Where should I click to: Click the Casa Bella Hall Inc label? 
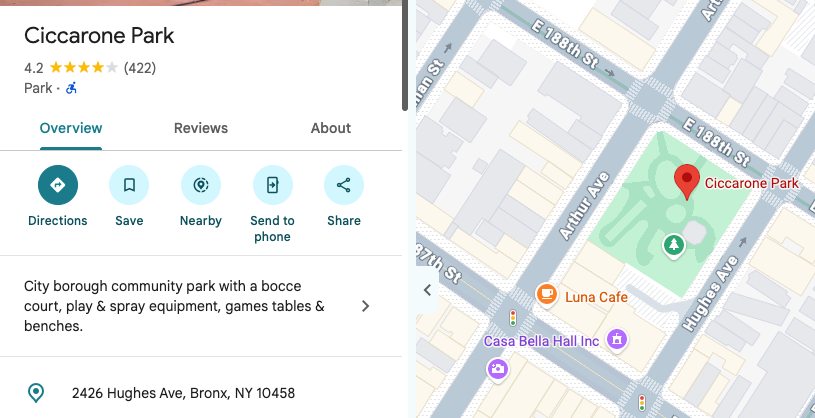[x=541, y=342]
